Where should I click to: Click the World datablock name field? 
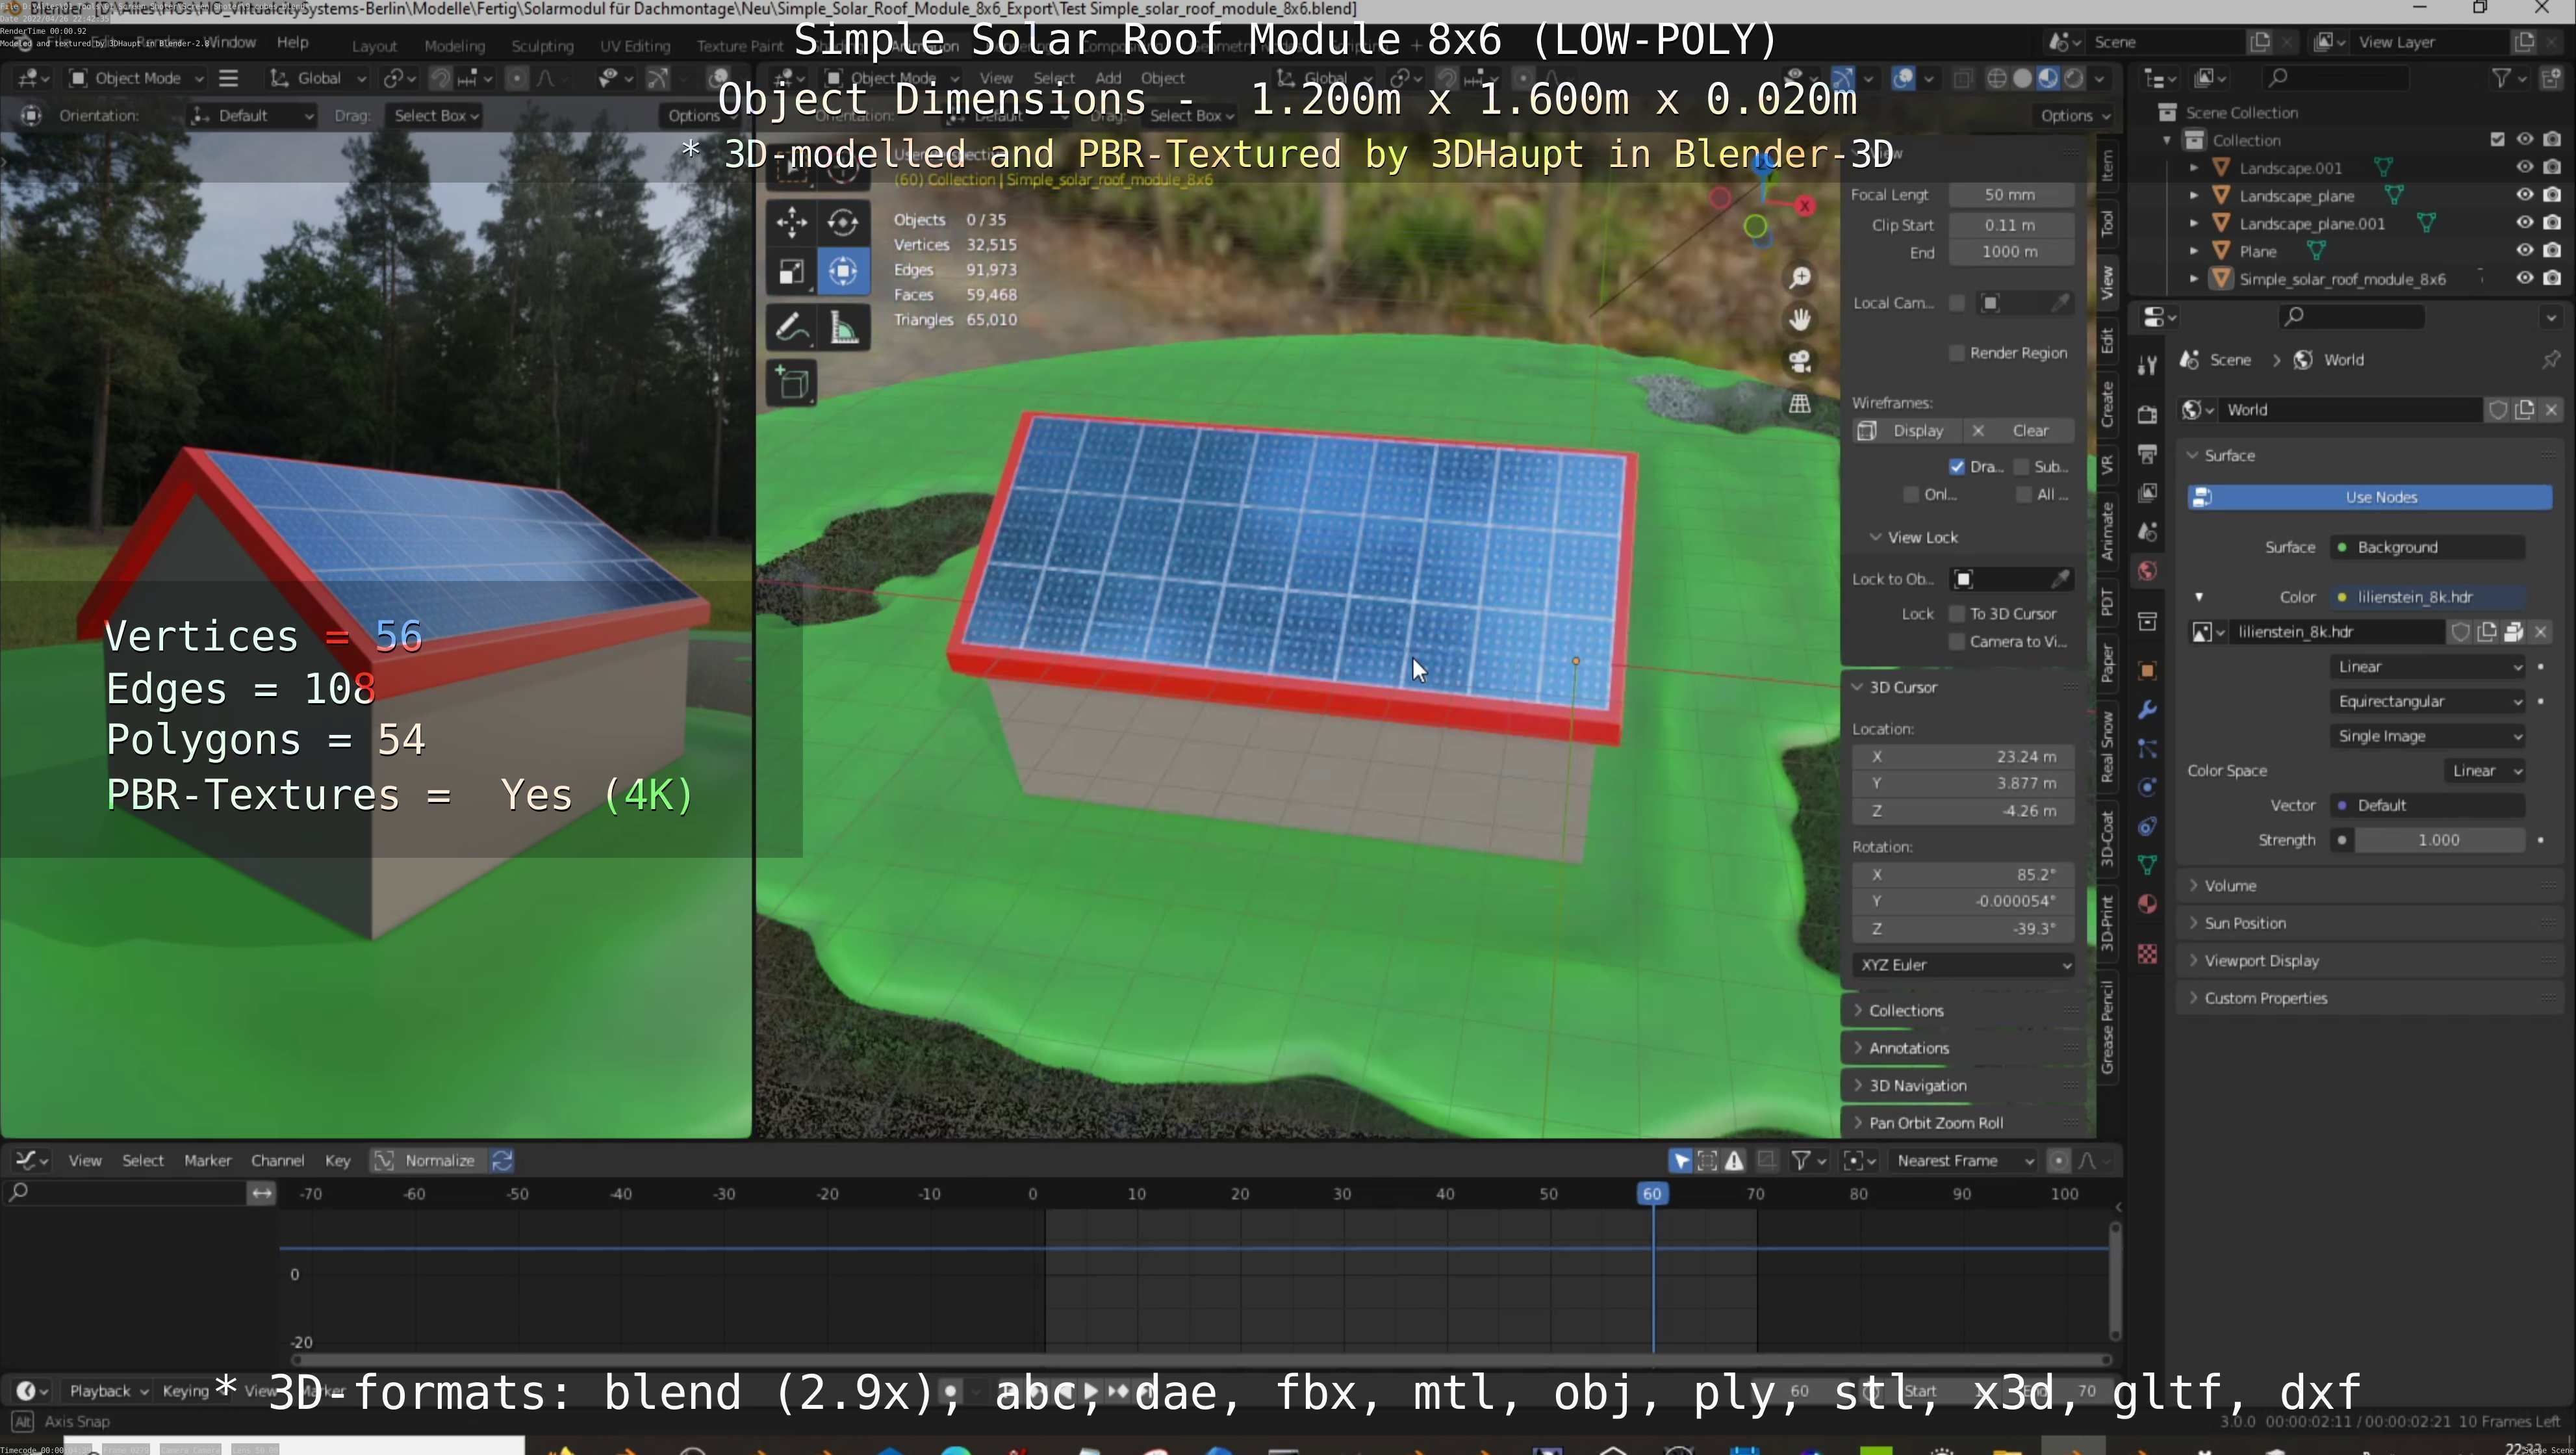point(2350,410)
